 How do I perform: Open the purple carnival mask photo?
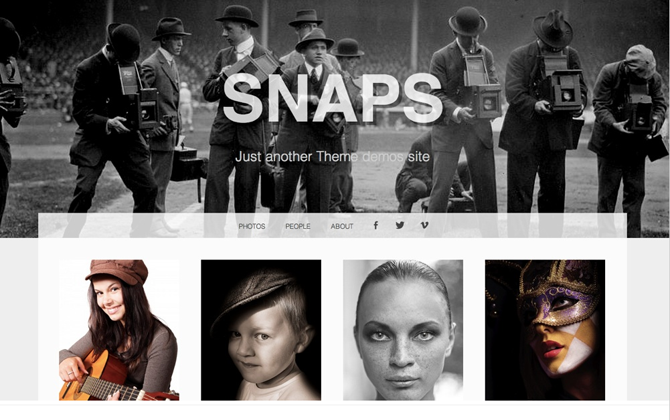click(545, 330)
